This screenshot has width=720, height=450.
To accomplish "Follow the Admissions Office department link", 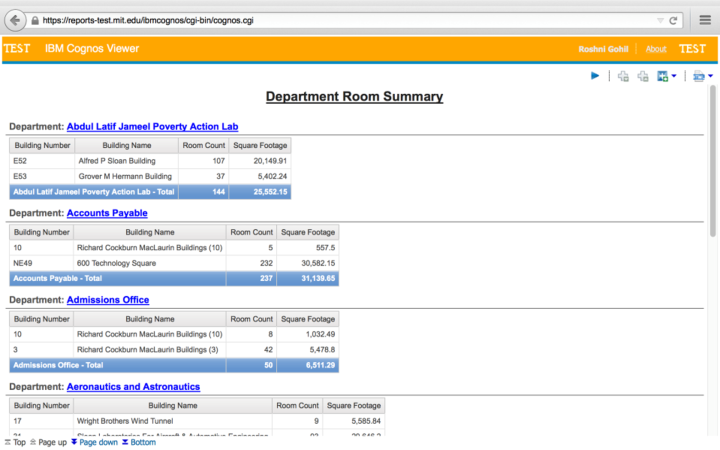I will click(x=108, y=300).
